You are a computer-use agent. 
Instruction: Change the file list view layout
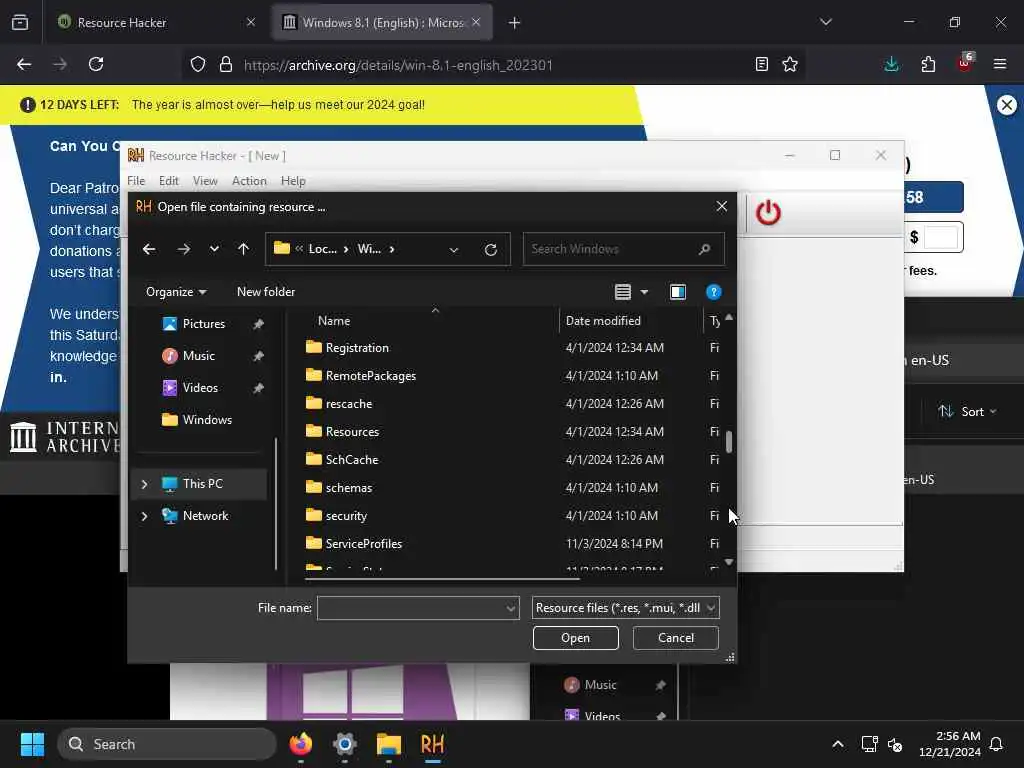(623, 292)
